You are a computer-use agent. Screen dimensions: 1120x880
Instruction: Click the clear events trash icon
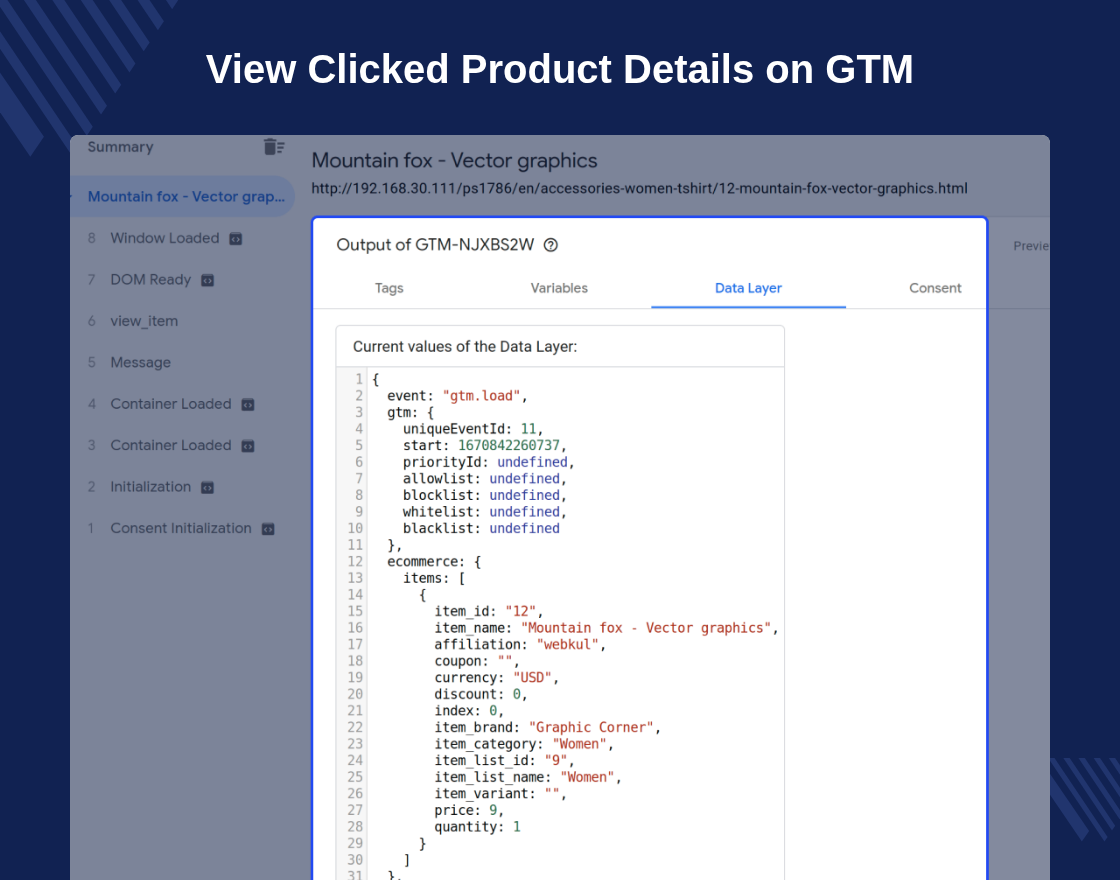click(274, 146)
